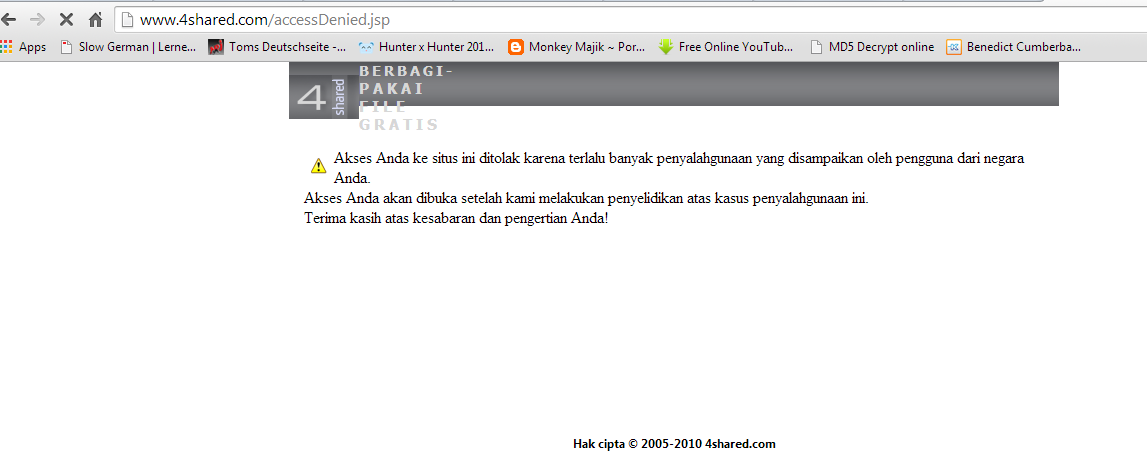Image resolution: width=1147 pixels, height=465 pixels.
Task: Open Toms Deutschseite bookmark
Action: [x=277, y=48]
